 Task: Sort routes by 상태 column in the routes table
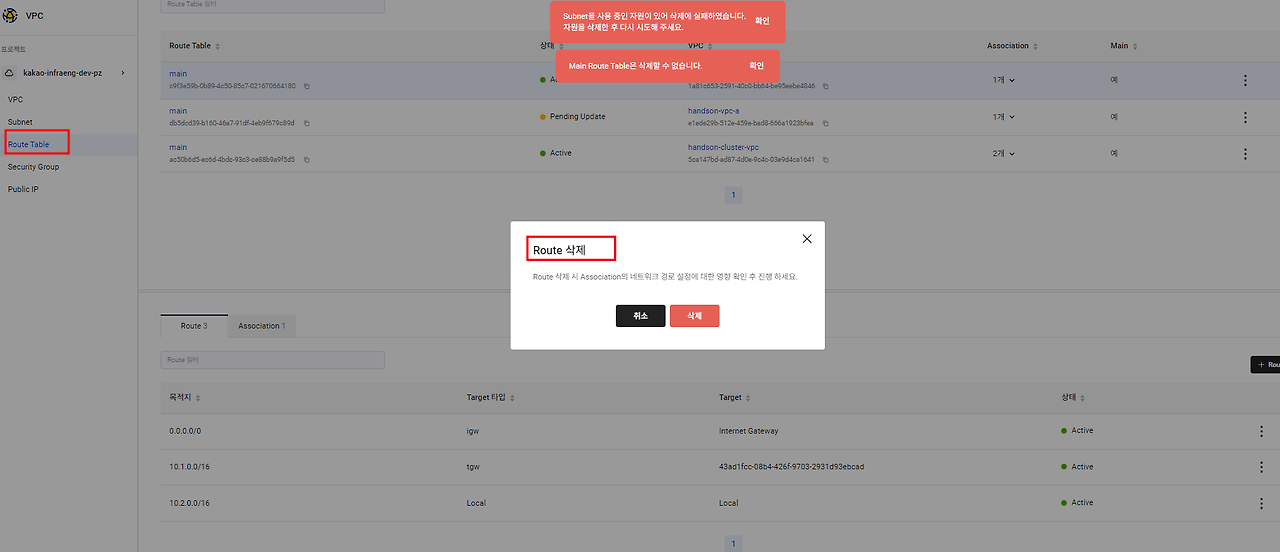click(x=1073, y=397)
